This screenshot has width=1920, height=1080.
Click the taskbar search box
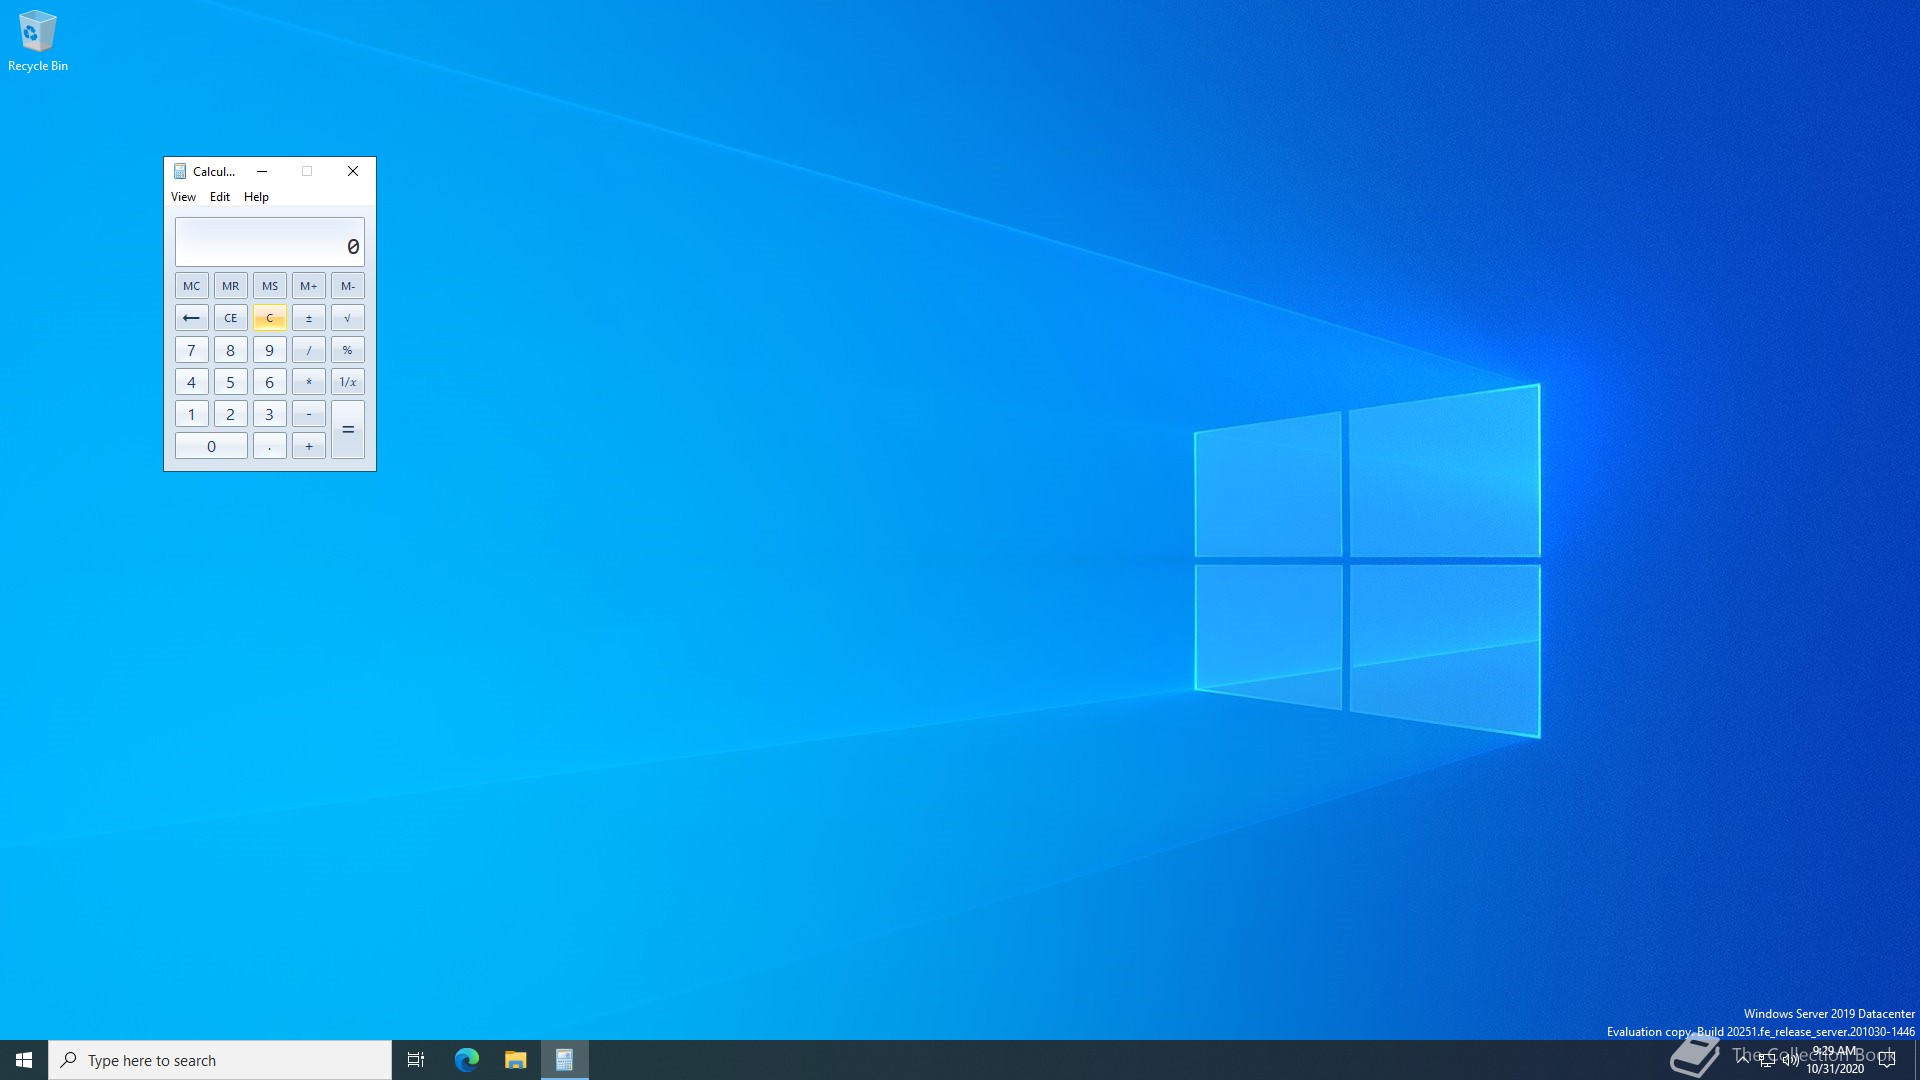tap(220, 1060)
